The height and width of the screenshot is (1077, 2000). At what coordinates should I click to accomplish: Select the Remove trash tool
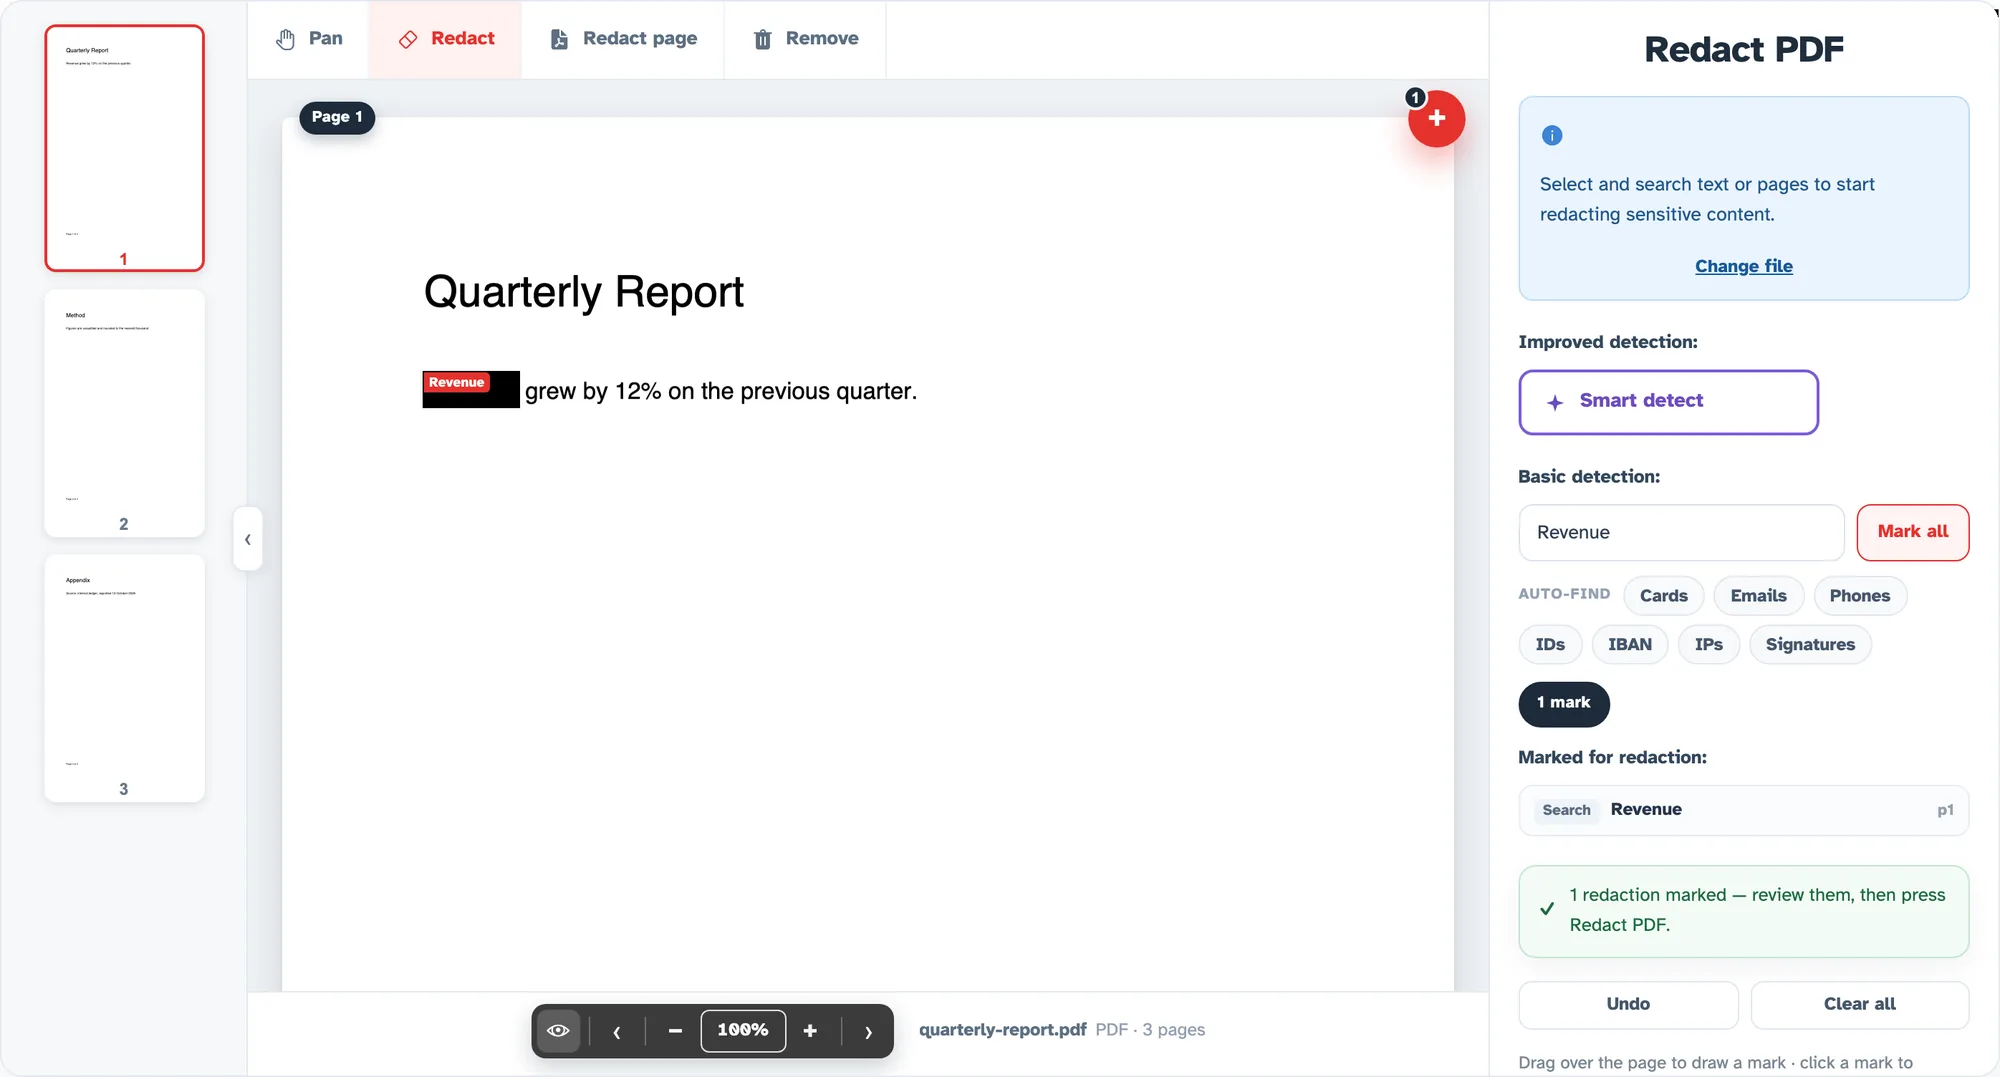[805, 39]
